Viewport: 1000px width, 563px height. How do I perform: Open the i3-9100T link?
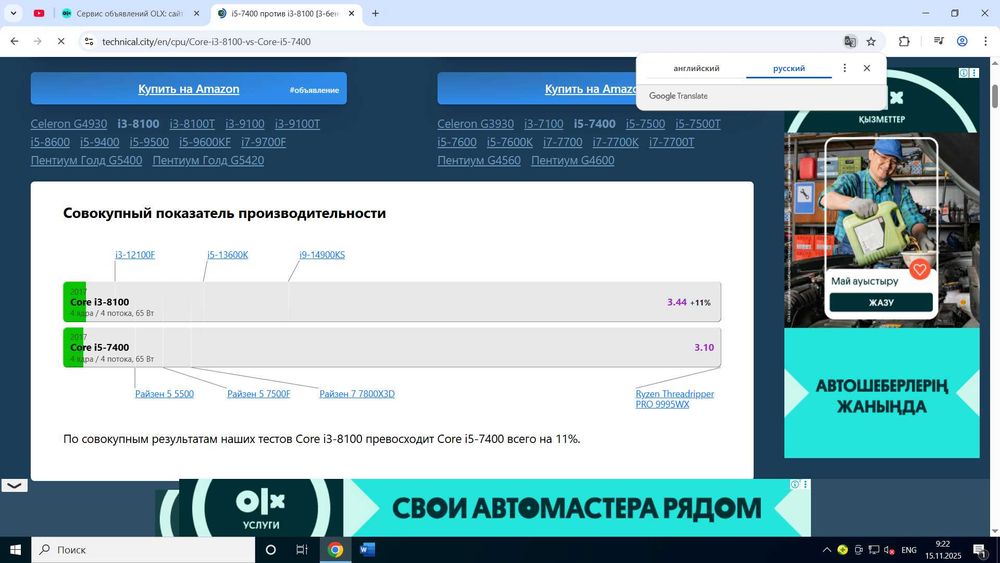(x=297, y=124)
